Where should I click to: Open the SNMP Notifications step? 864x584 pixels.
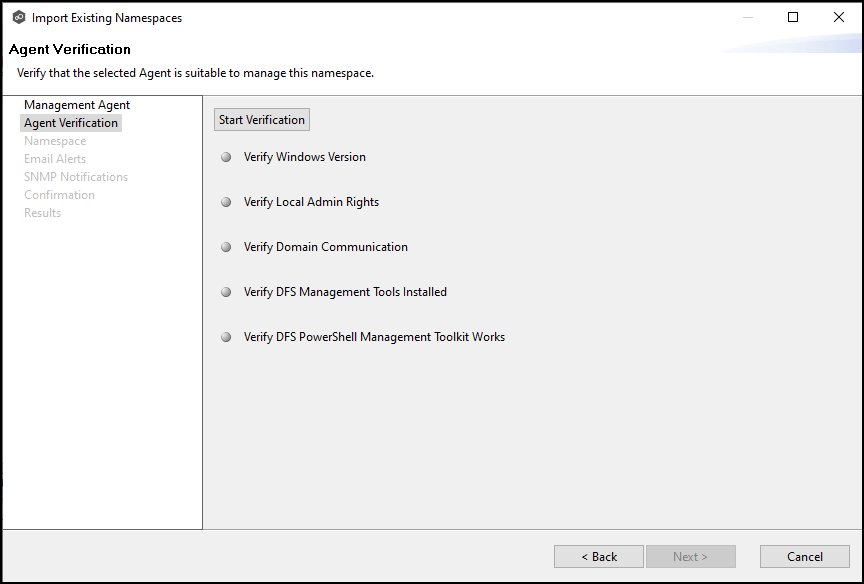(x=76, y=177)
